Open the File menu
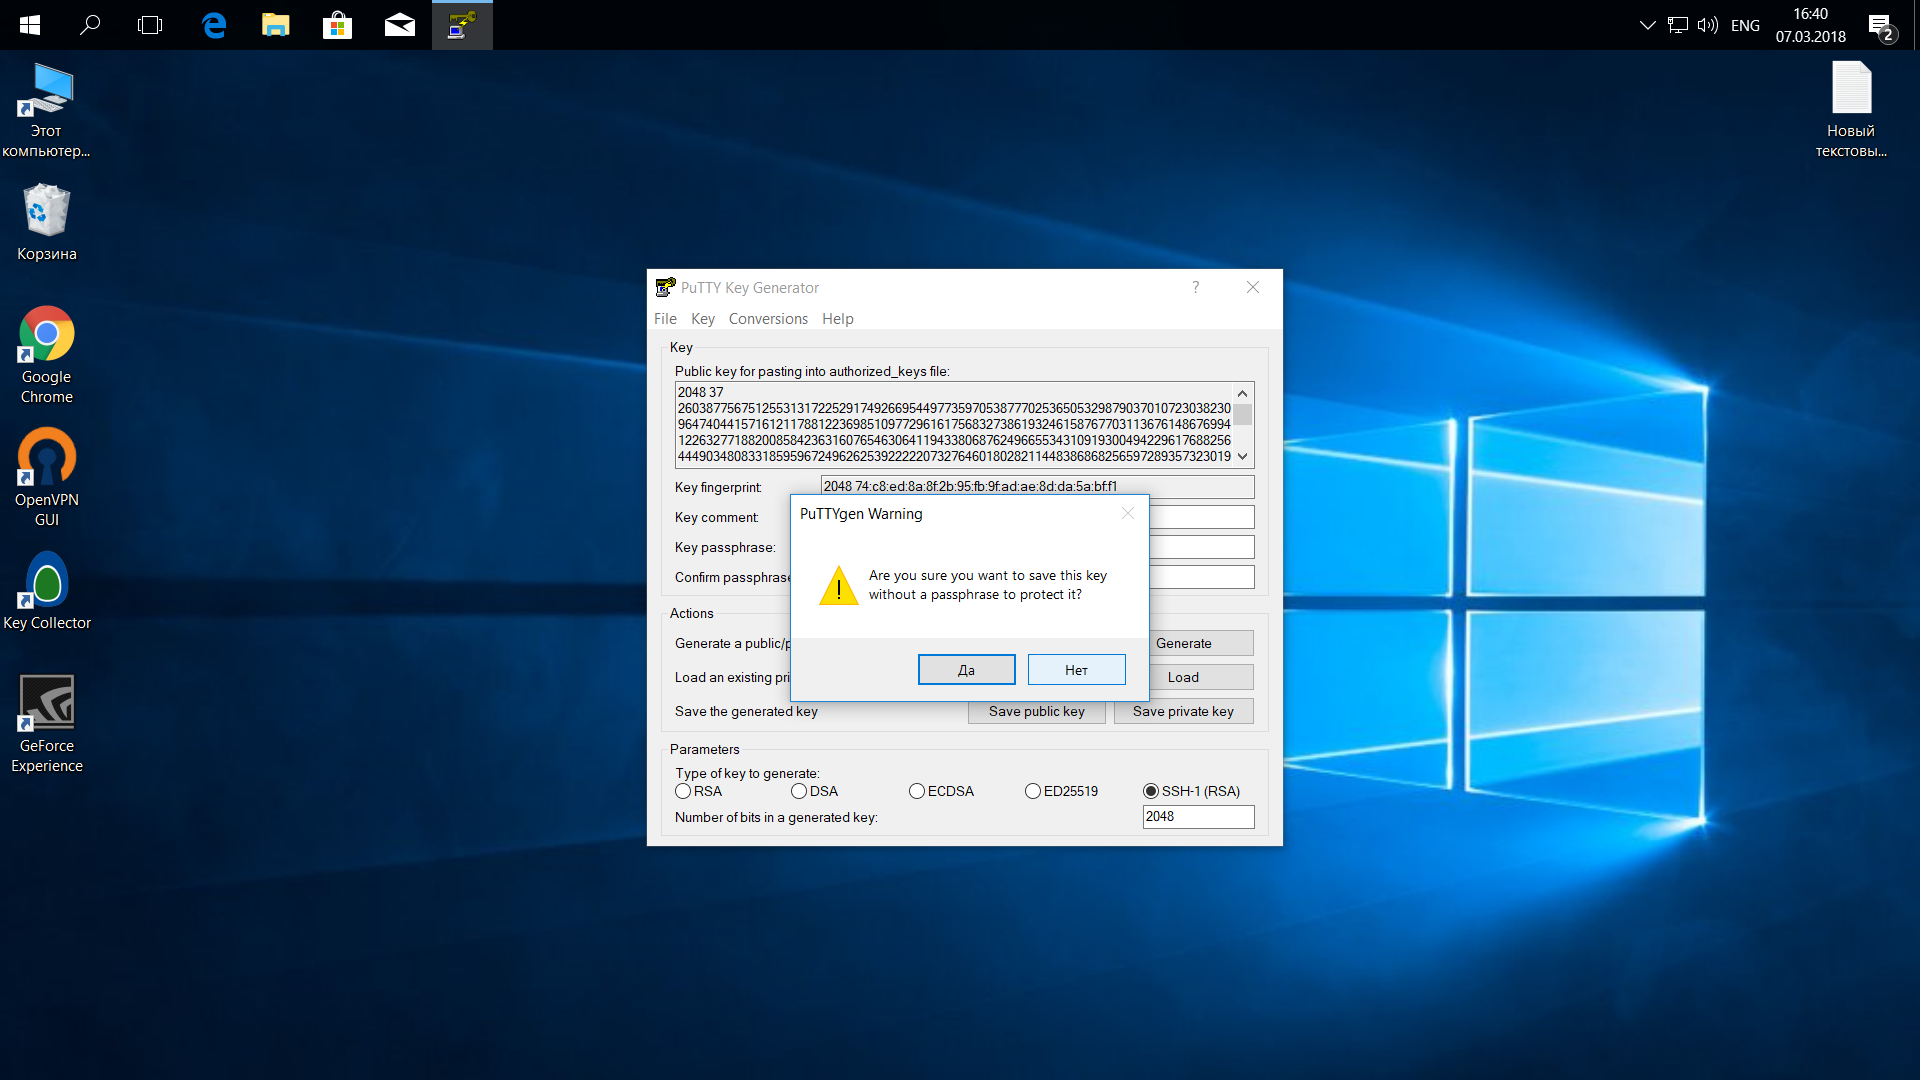This screenshot has height=1080, width=1920. click(665, 319)
